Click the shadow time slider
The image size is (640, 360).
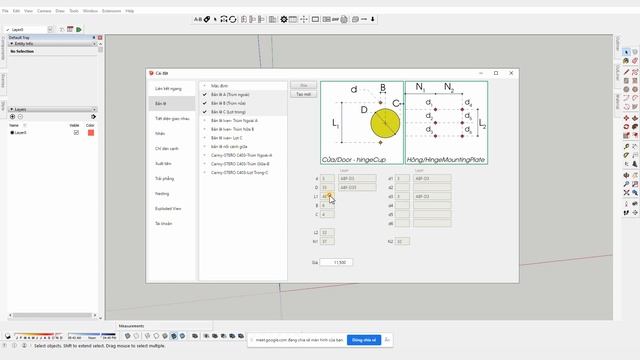(92, 335)
